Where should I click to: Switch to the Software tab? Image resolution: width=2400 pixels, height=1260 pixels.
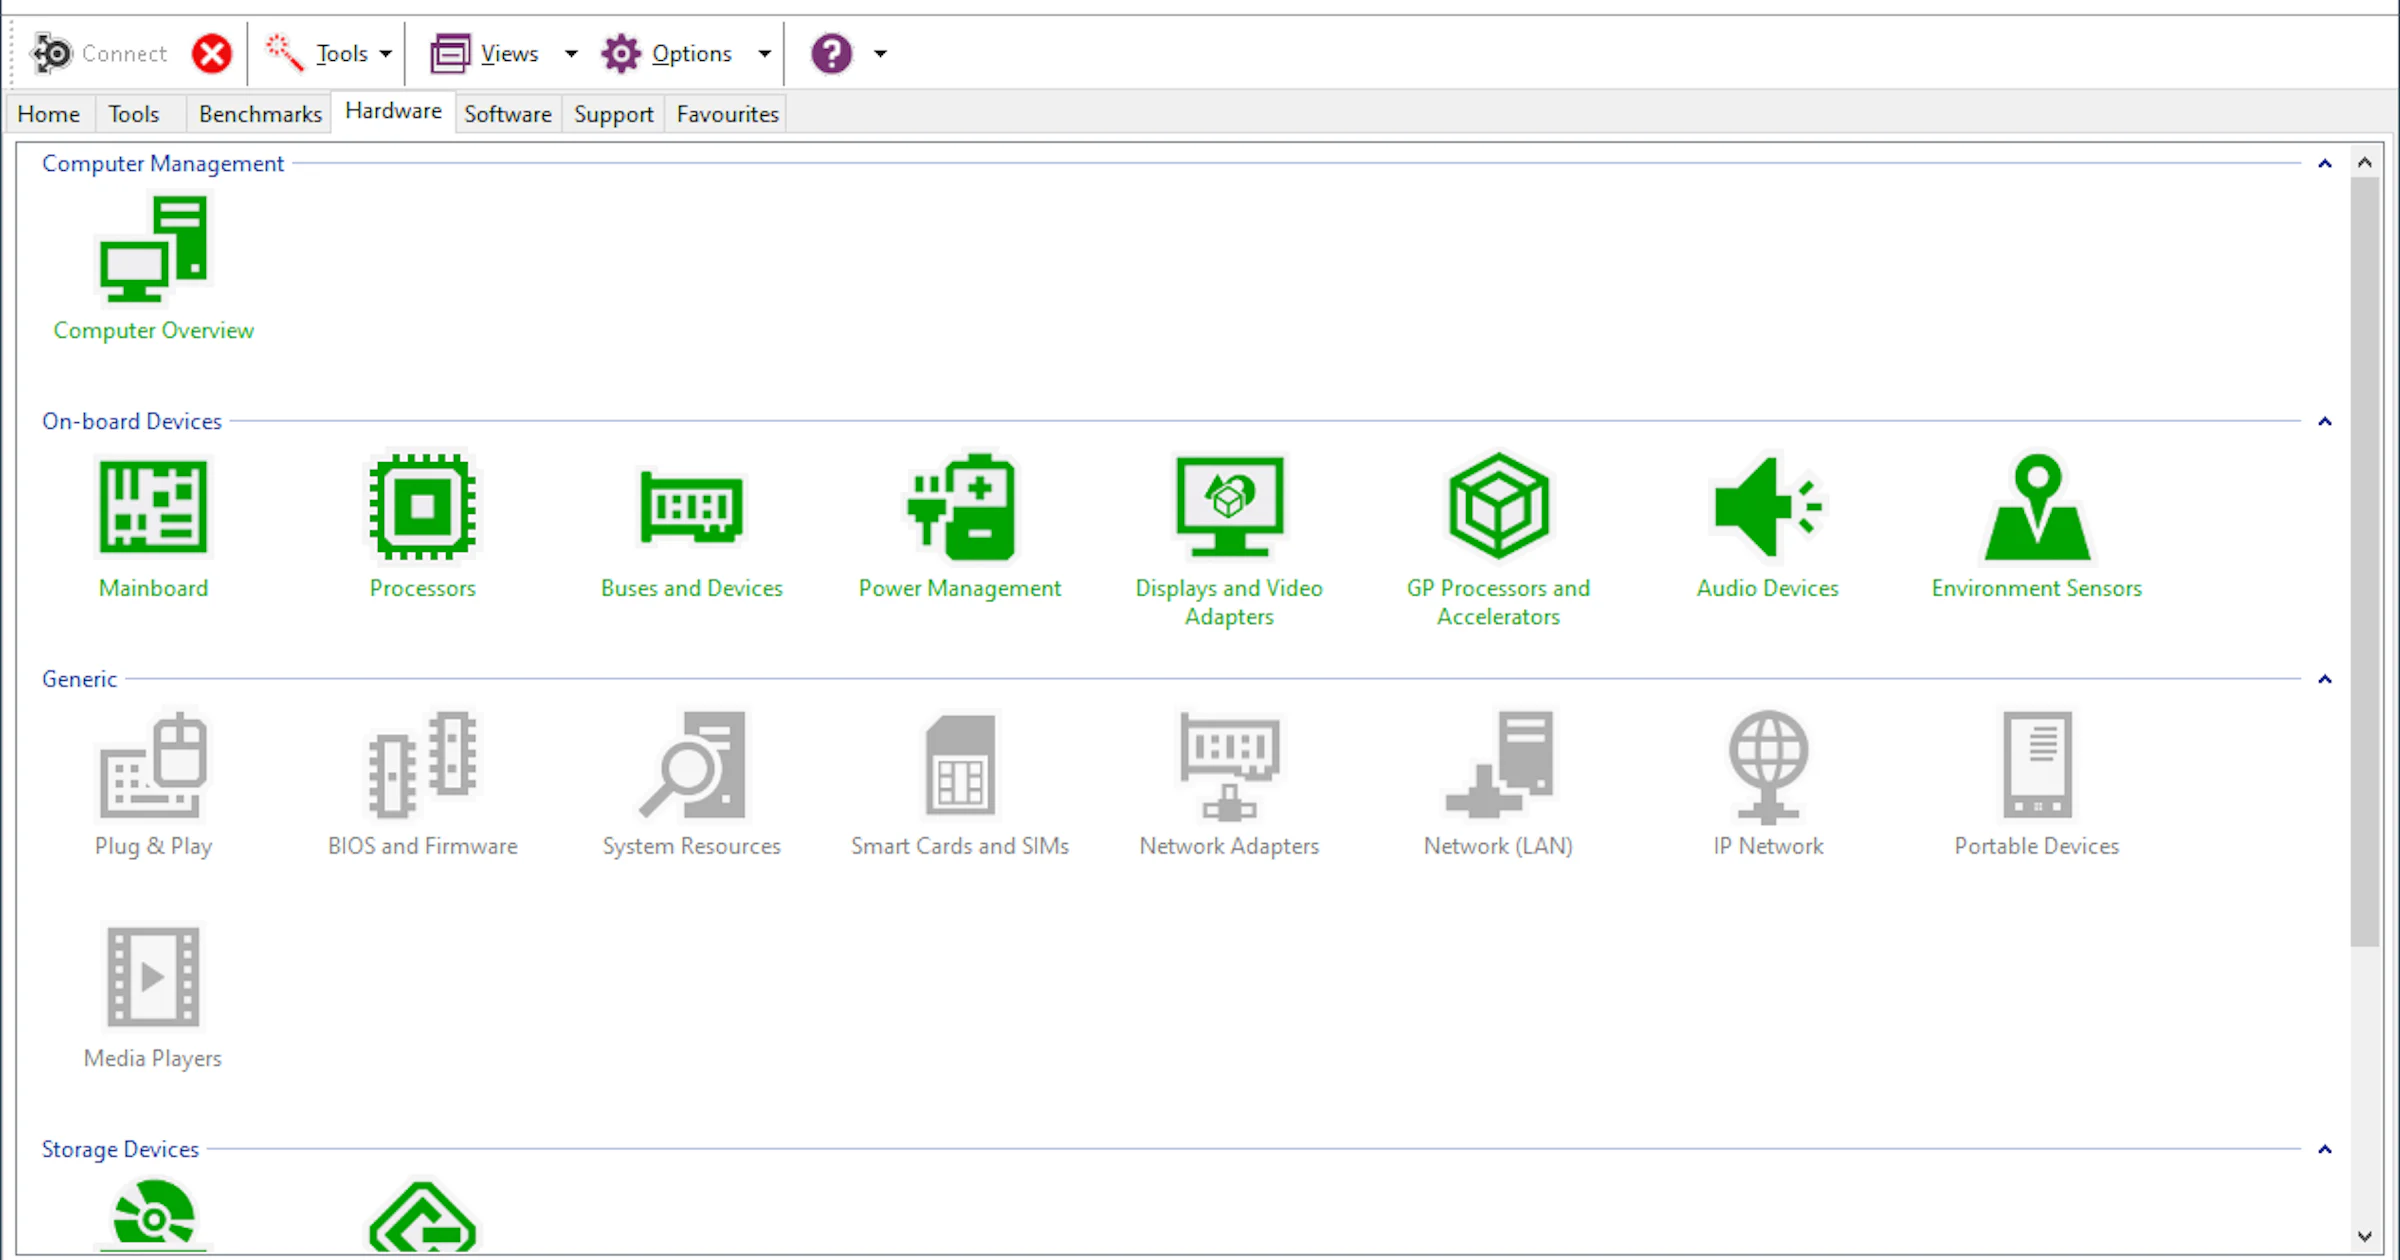pyautogui.click(x=508, y=114)
